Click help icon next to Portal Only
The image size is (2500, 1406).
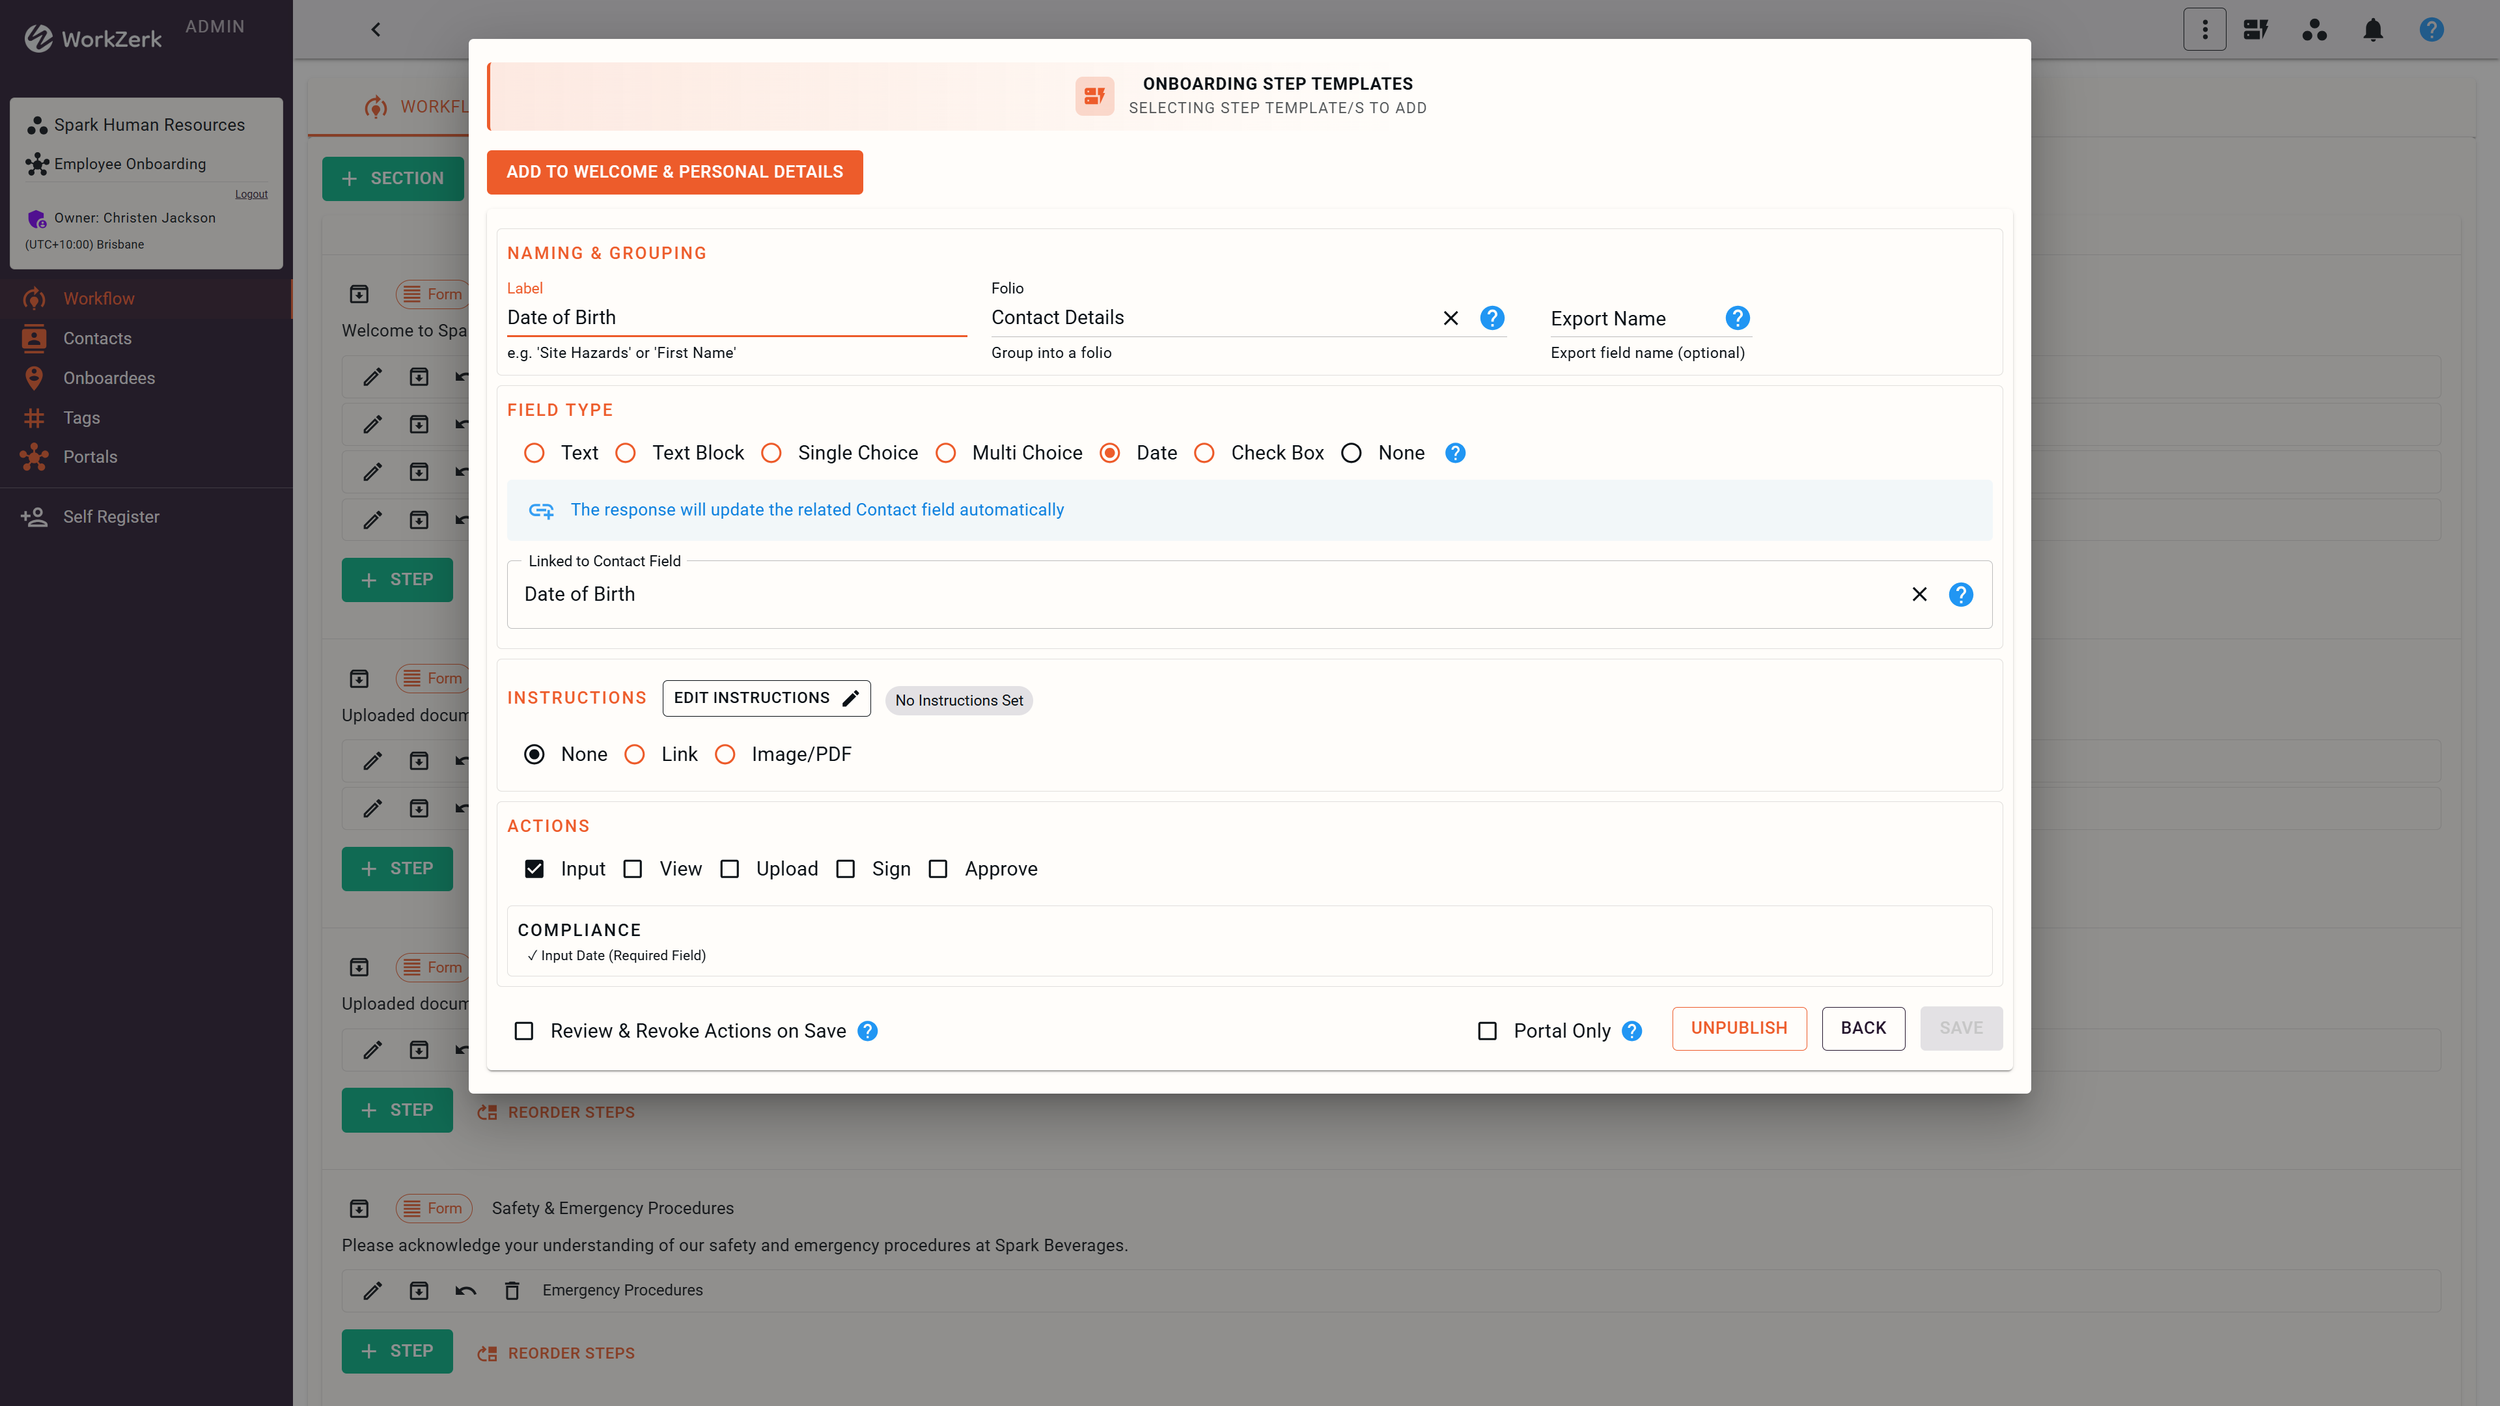(1631, 1031)
